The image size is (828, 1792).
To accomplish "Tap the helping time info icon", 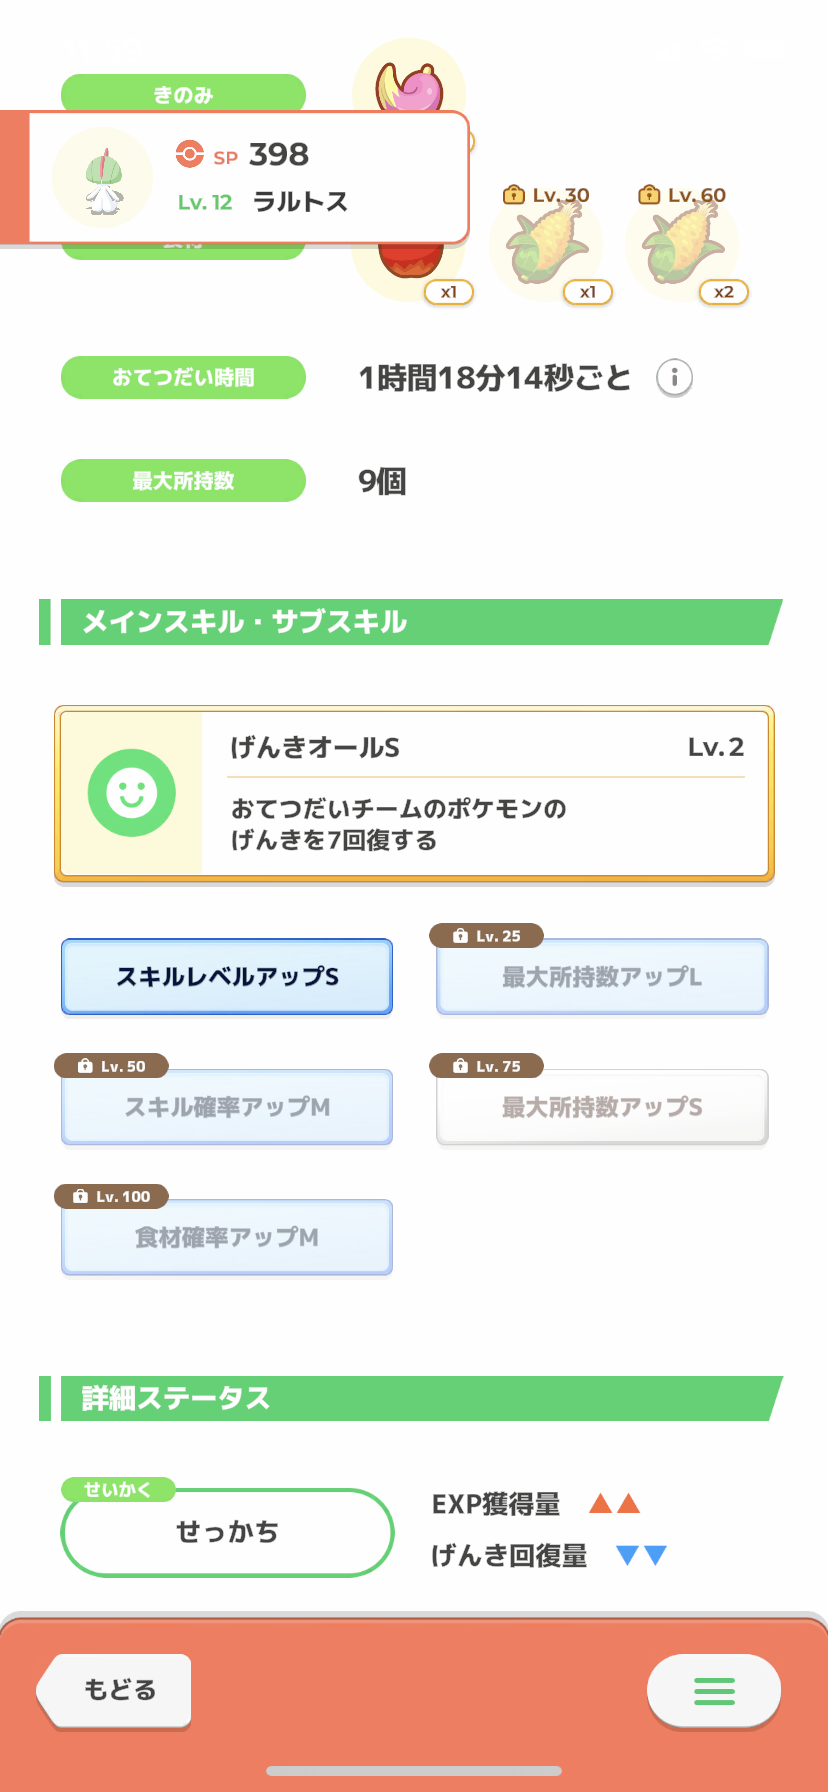I will 674,378.
